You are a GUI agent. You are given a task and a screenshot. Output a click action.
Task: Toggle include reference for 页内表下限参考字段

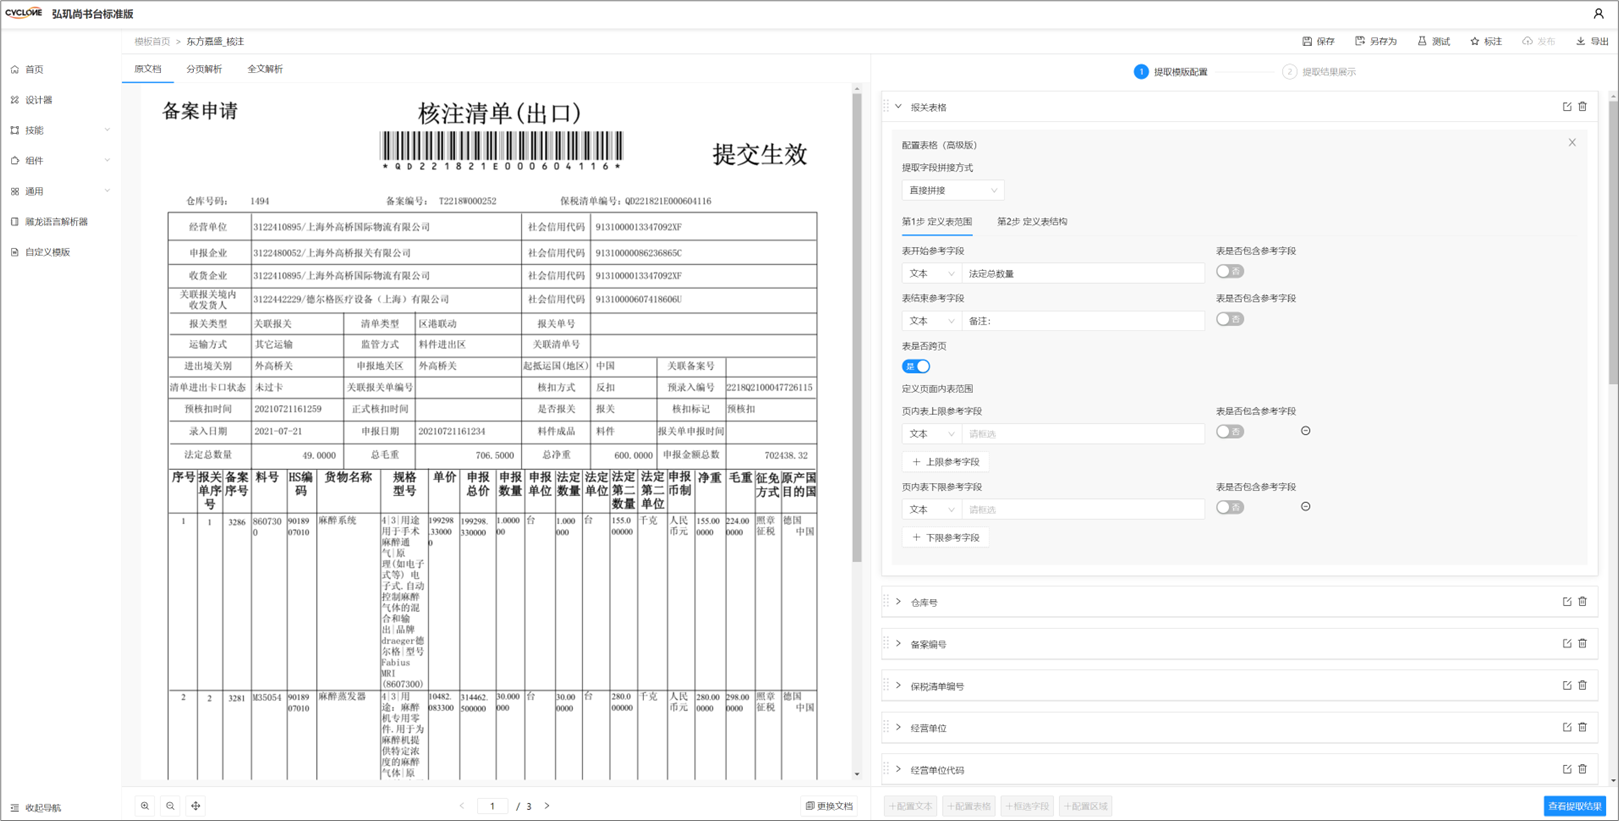pyautogui.click(x=1230, y=507)
